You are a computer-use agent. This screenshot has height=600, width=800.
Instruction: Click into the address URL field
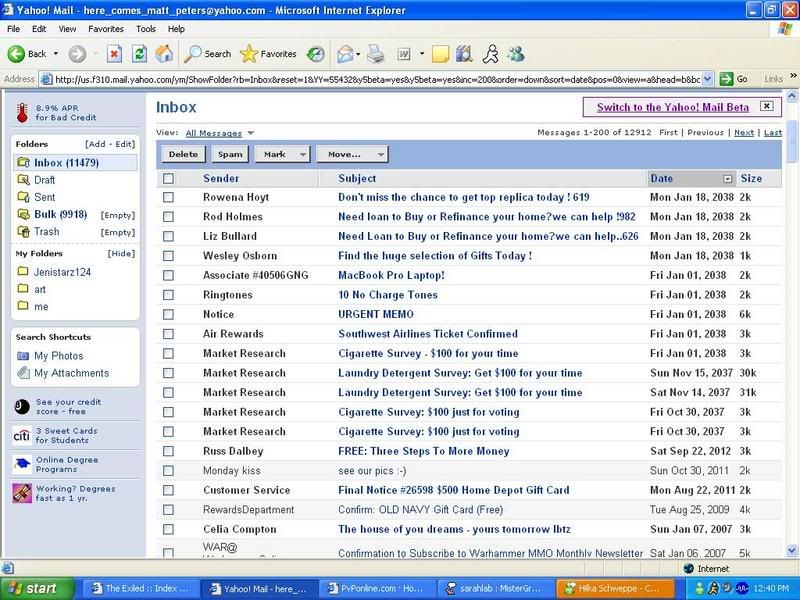coord(377,79)
